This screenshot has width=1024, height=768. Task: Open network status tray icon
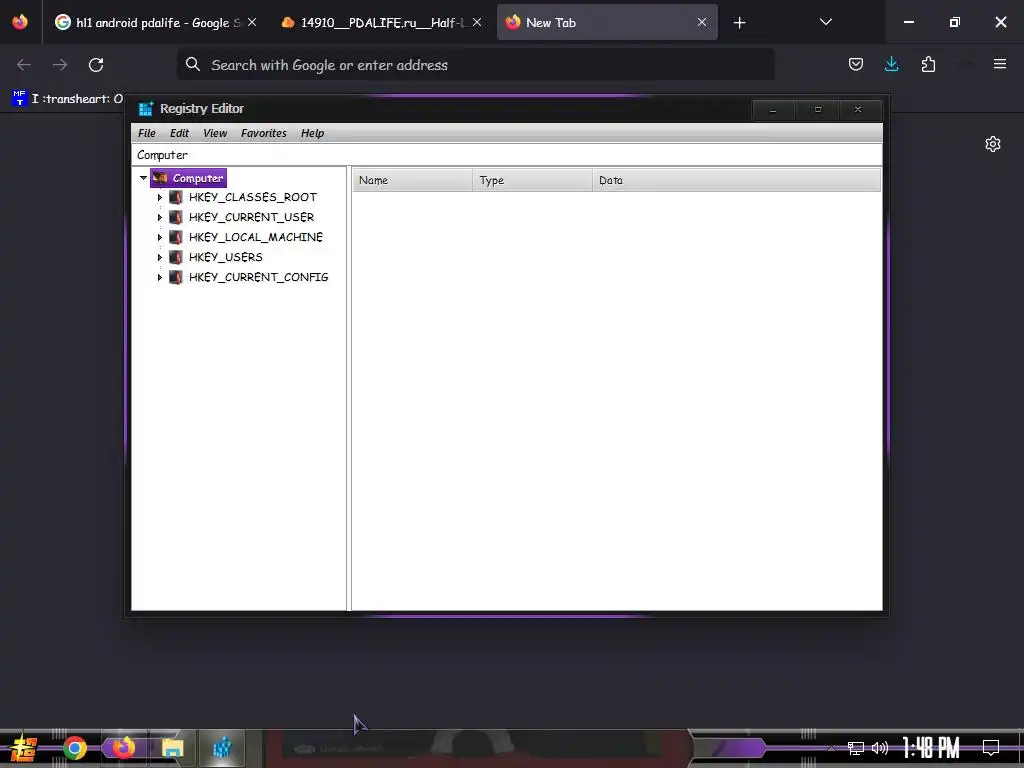[856, 748]
